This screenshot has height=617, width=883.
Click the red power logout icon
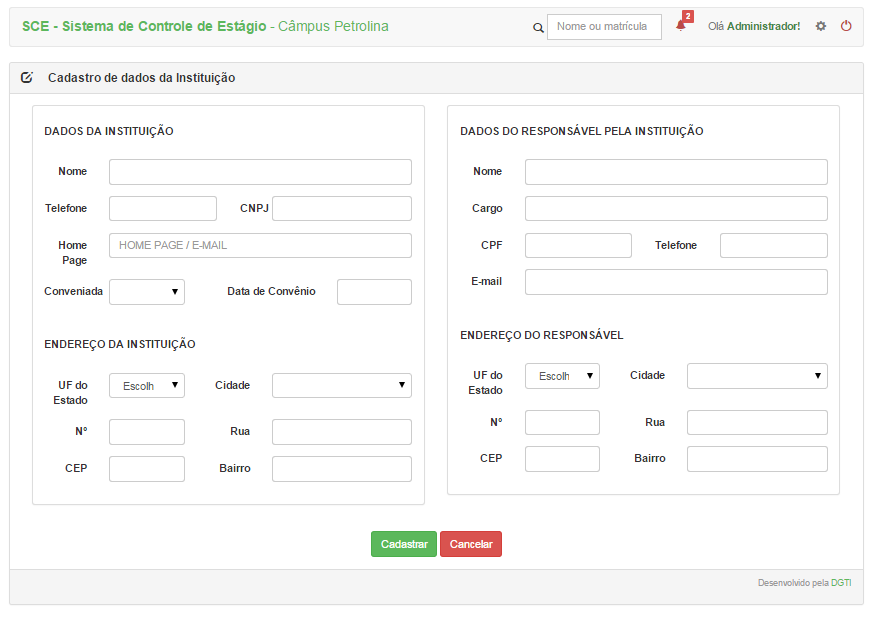coord(846,26)
